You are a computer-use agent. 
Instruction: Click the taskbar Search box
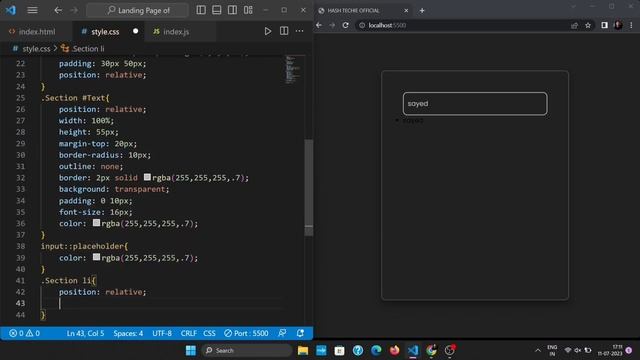pyautogui.click(x=247, y=350)
